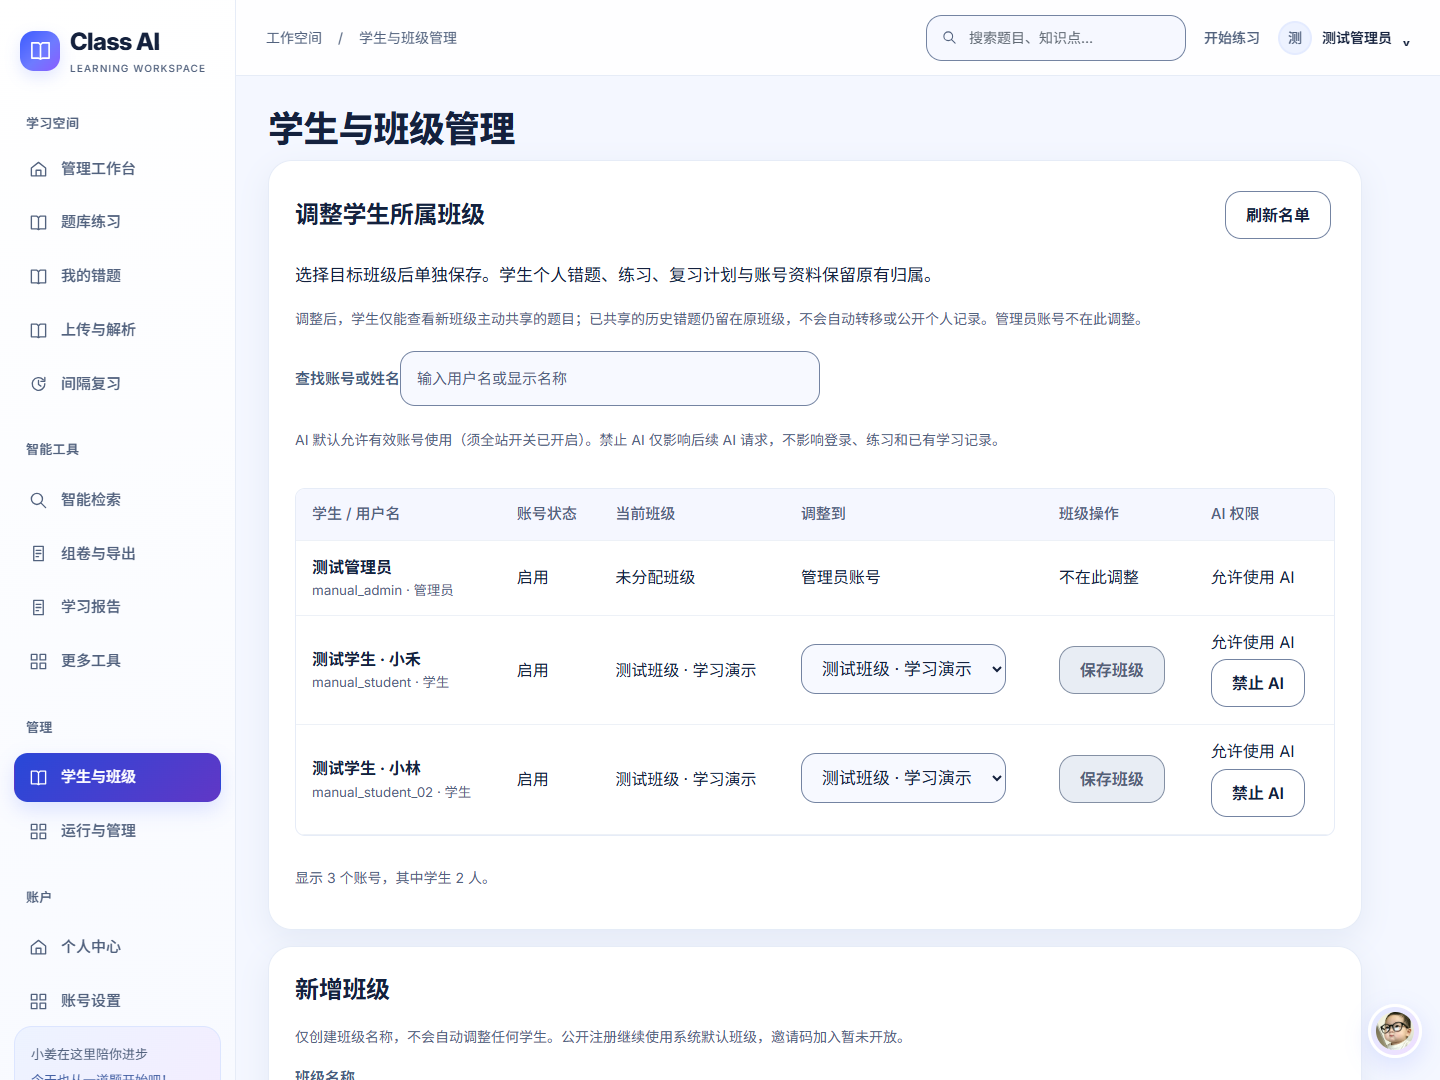Screen dimensions: 1440x1080
Task: Click 未分配班级 cell
Action: click(655, 577)
